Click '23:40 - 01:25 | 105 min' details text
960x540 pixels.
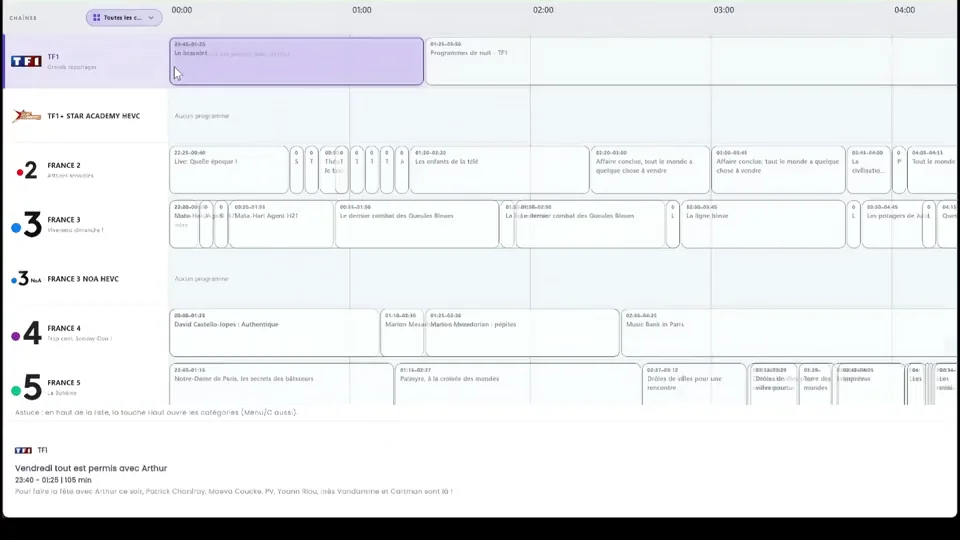[53, 480]
